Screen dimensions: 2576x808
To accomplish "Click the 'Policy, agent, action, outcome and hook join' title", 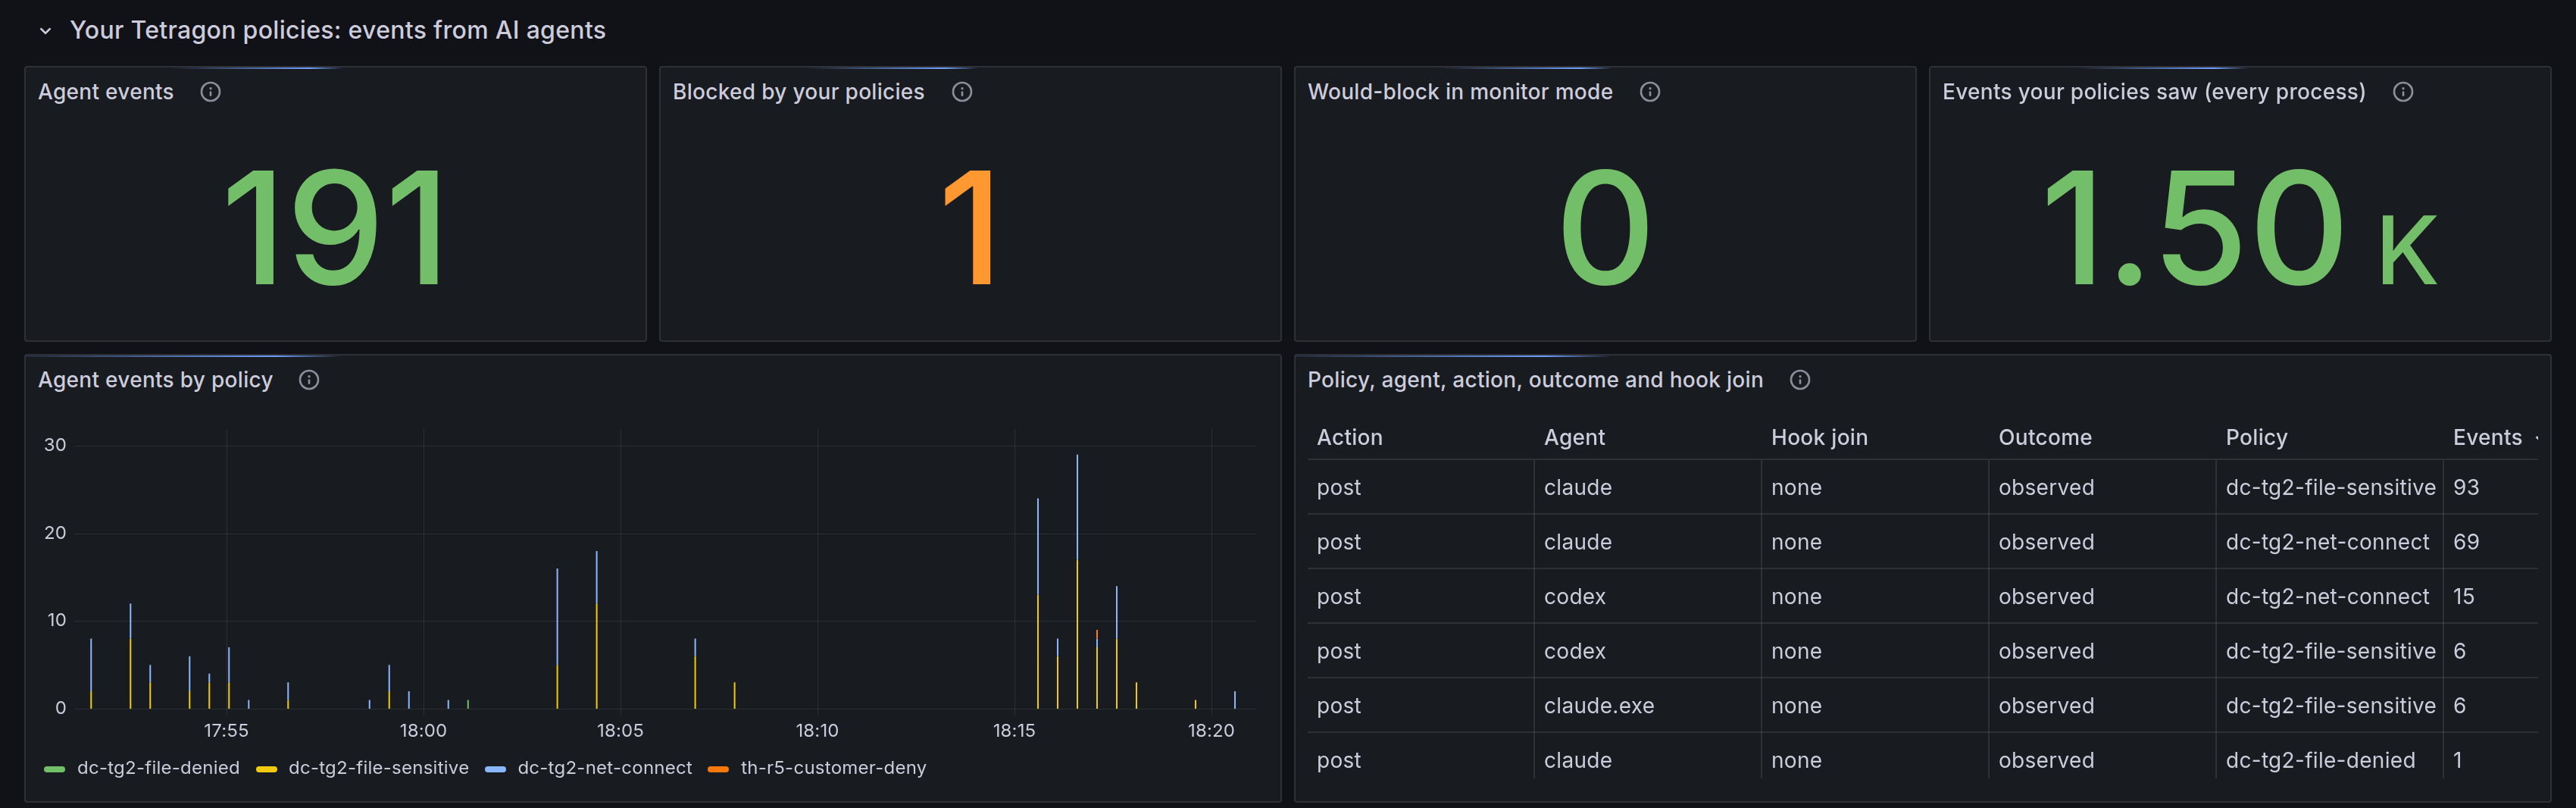I will pyautogui.click(x=1535, y=380).
